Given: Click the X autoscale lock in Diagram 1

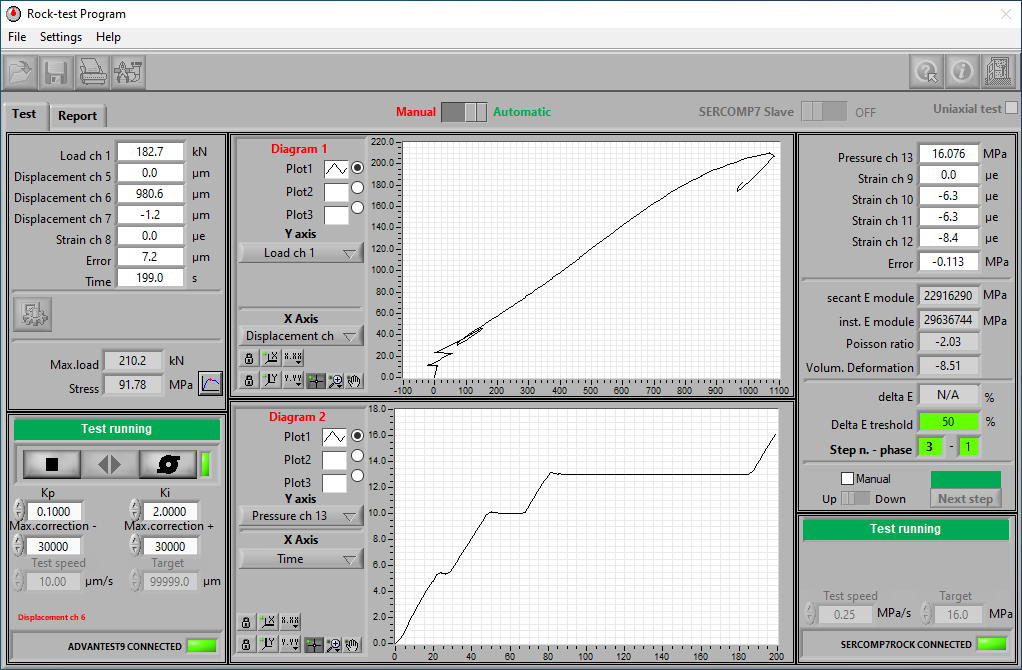Looking at the screenshot, I should tap(248, 357).
